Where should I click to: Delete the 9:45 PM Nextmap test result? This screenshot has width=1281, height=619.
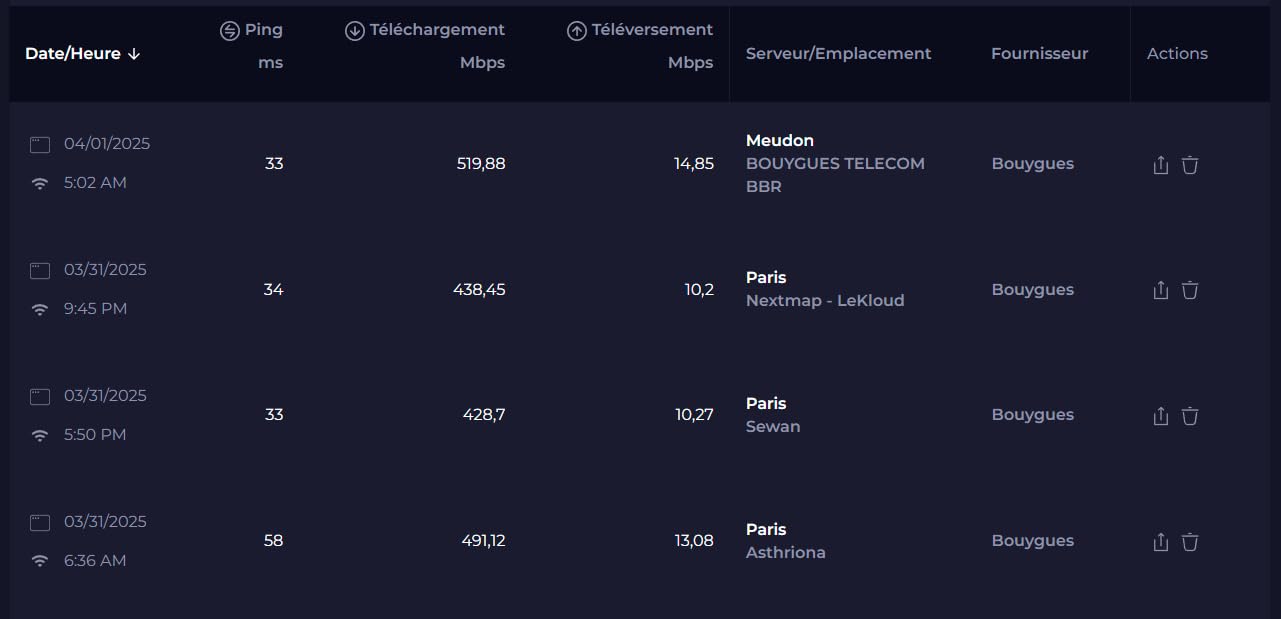pos(1190,290)
